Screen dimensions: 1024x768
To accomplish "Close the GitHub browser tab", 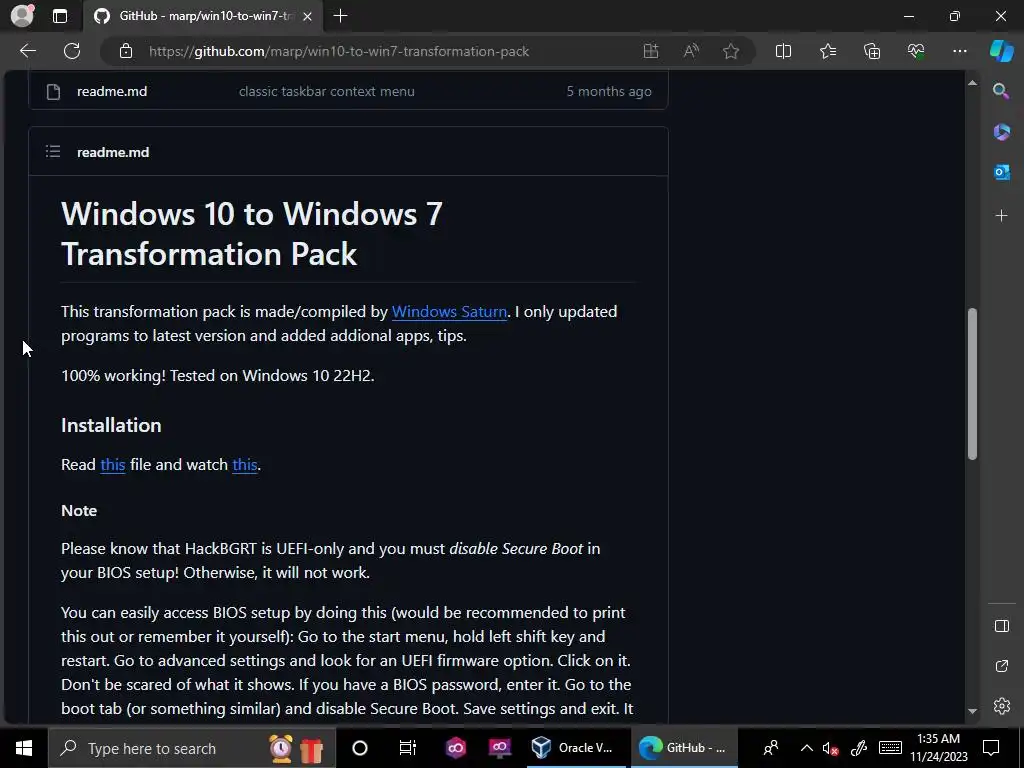I will 308,16.
